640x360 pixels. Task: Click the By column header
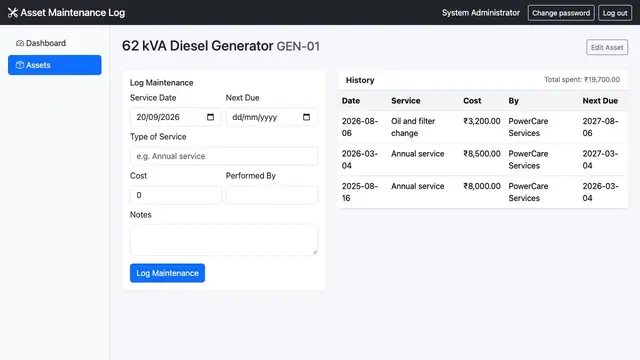[513, 101]
